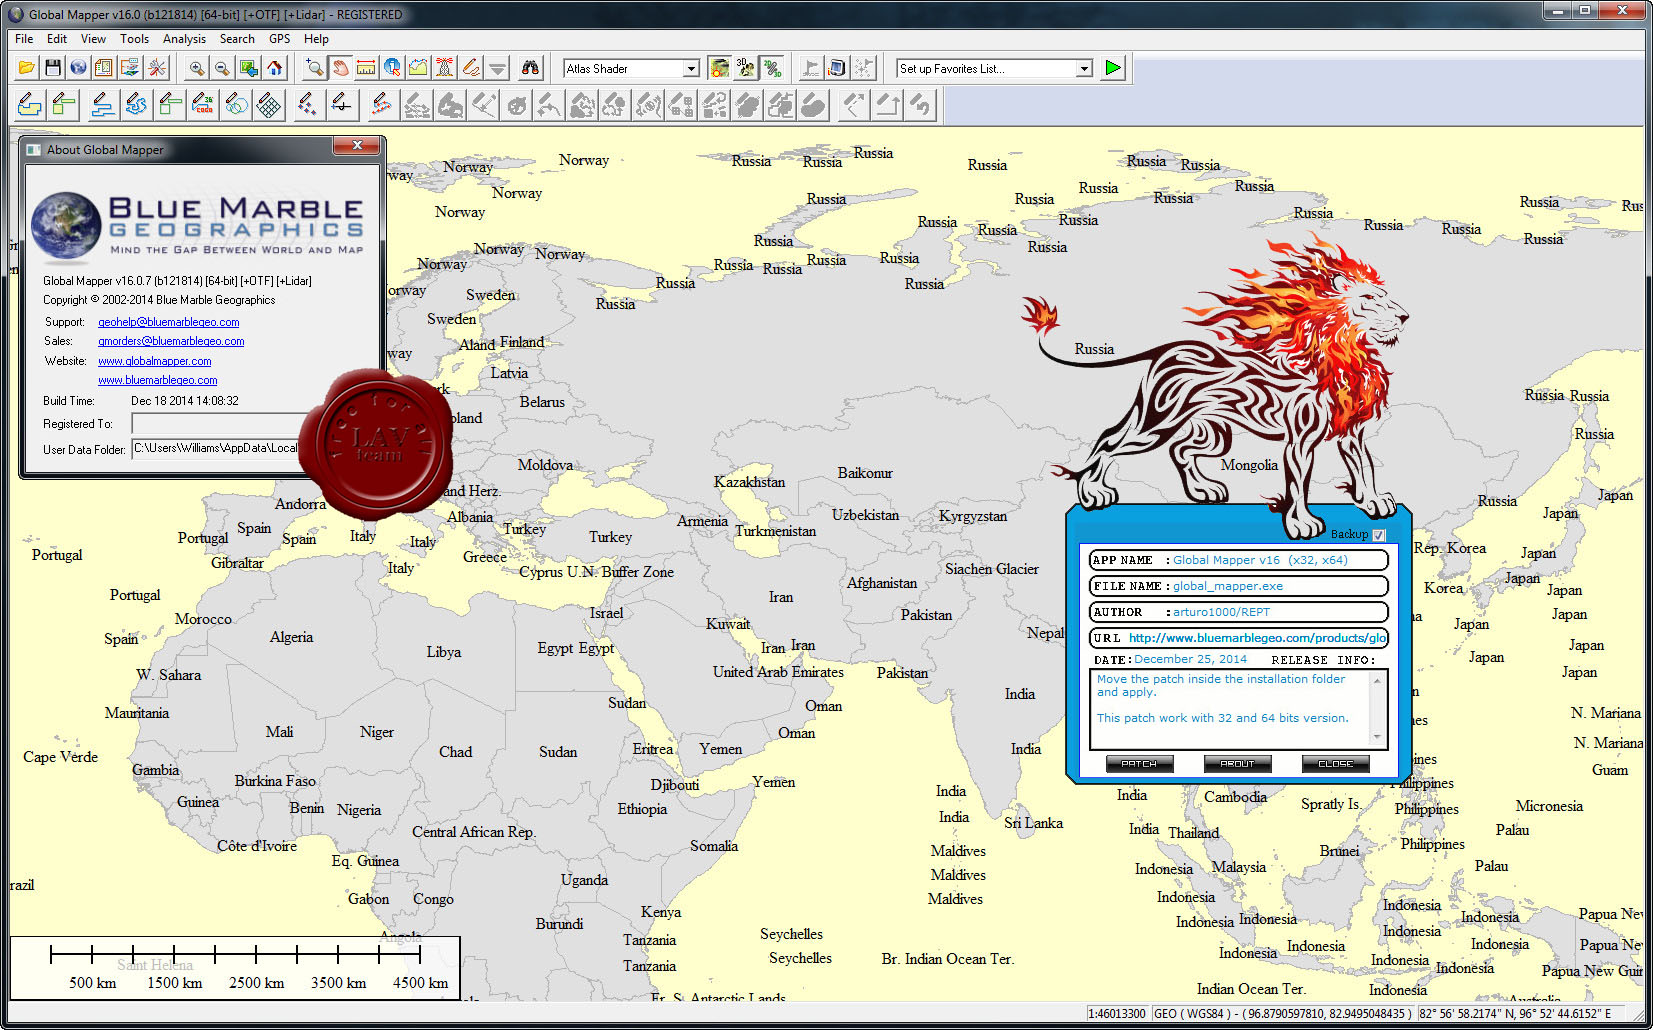Select the Measure ruler tool
This screenshot has width=1653, height=1030.
(367, 68)
